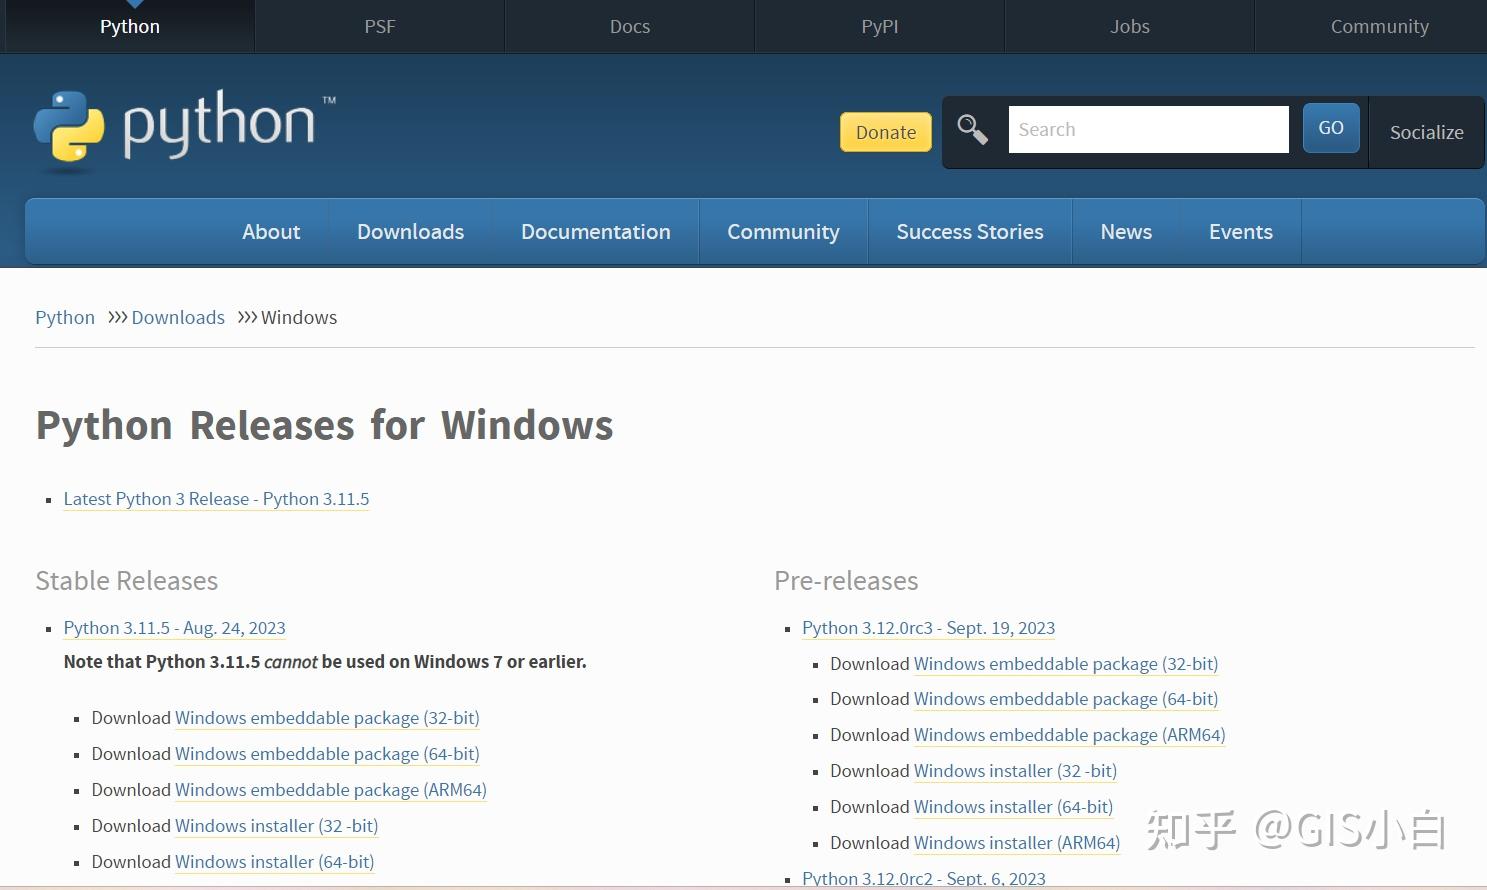Click the Windows 7 compatibility note text
The image size is (1487, 890).
pos(325,662)
